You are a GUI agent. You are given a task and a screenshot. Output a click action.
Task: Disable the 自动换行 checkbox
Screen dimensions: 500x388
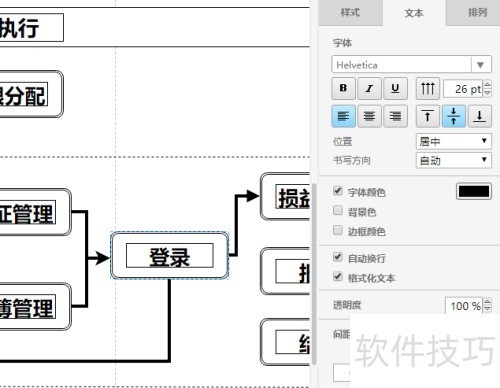tap(338, 257)
